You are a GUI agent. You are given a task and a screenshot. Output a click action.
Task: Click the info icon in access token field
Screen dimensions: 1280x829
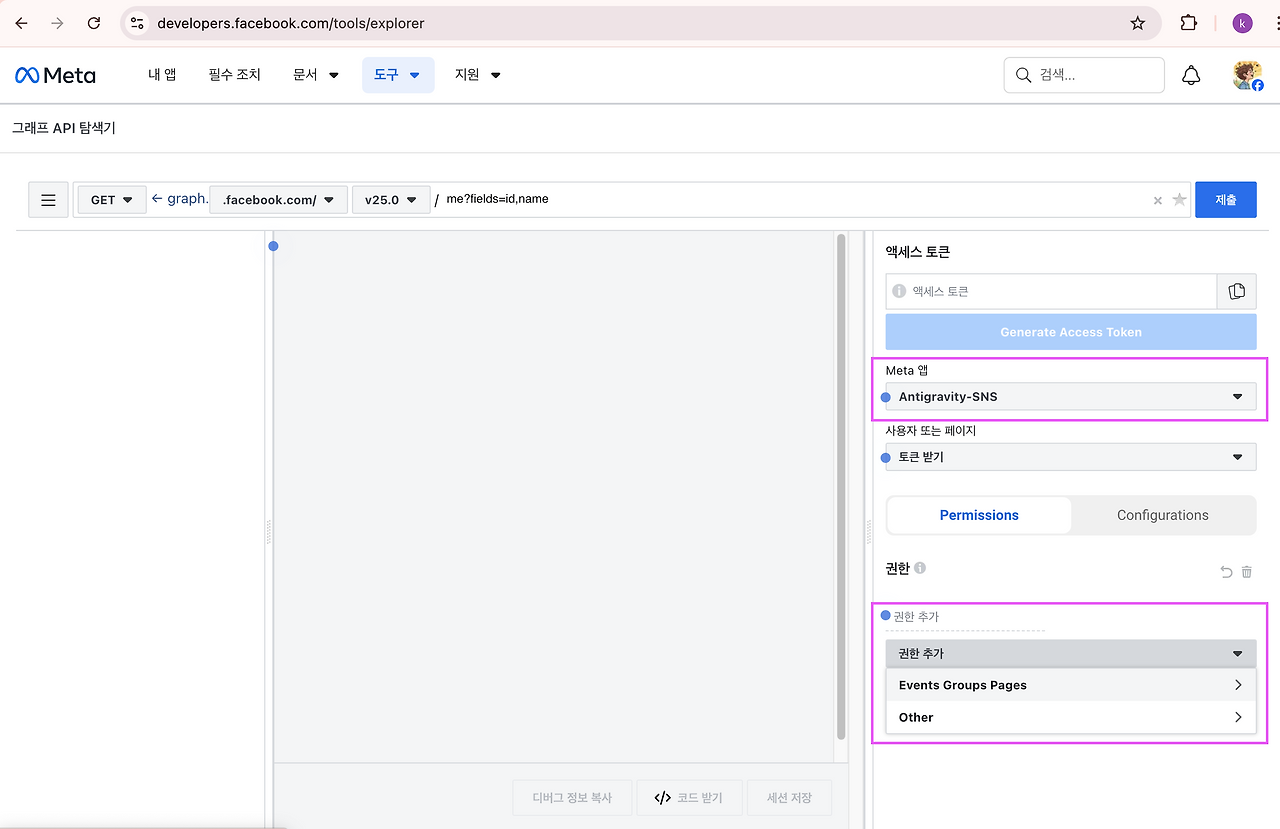point(899,291)
